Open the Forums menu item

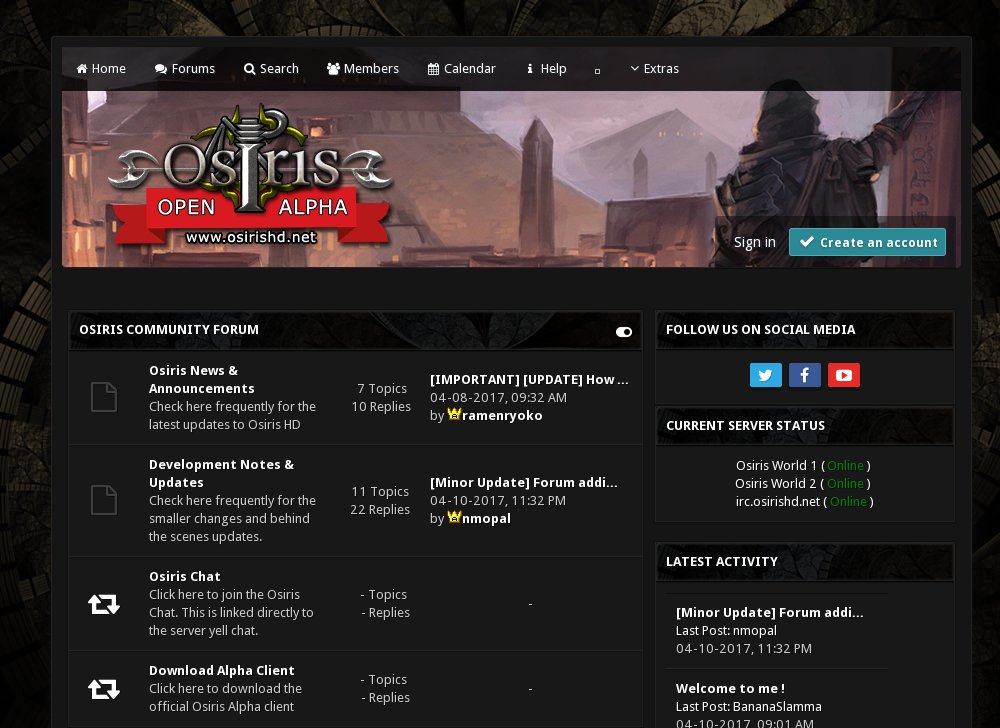point(185,69)
